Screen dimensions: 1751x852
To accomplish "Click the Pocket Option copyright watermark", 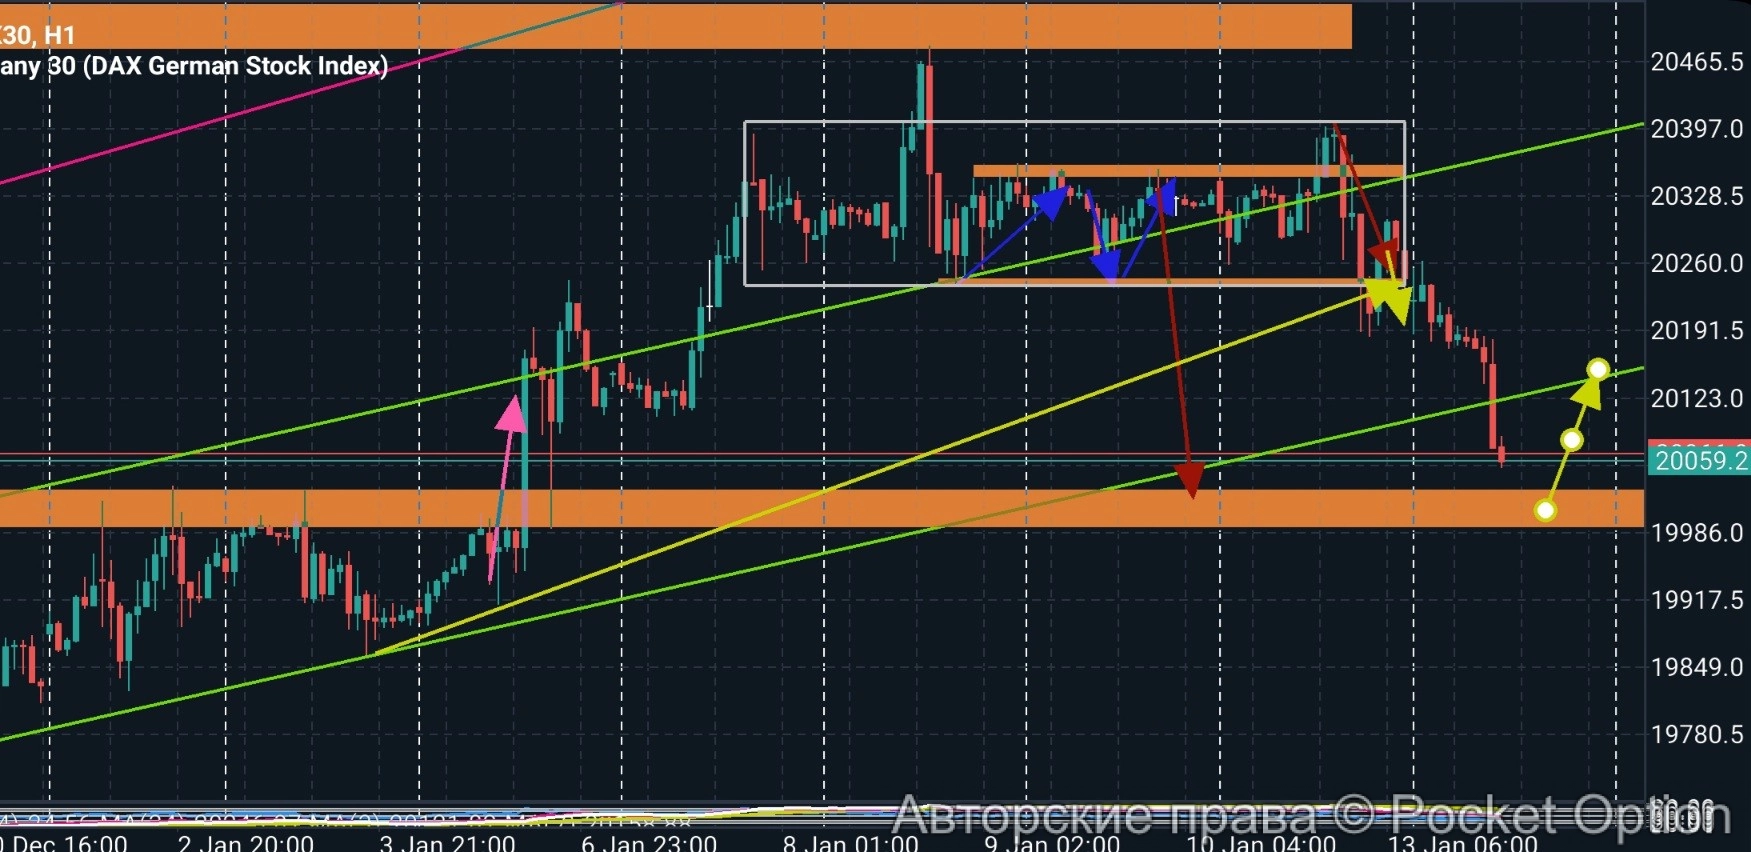I will tap(1310, 815).
